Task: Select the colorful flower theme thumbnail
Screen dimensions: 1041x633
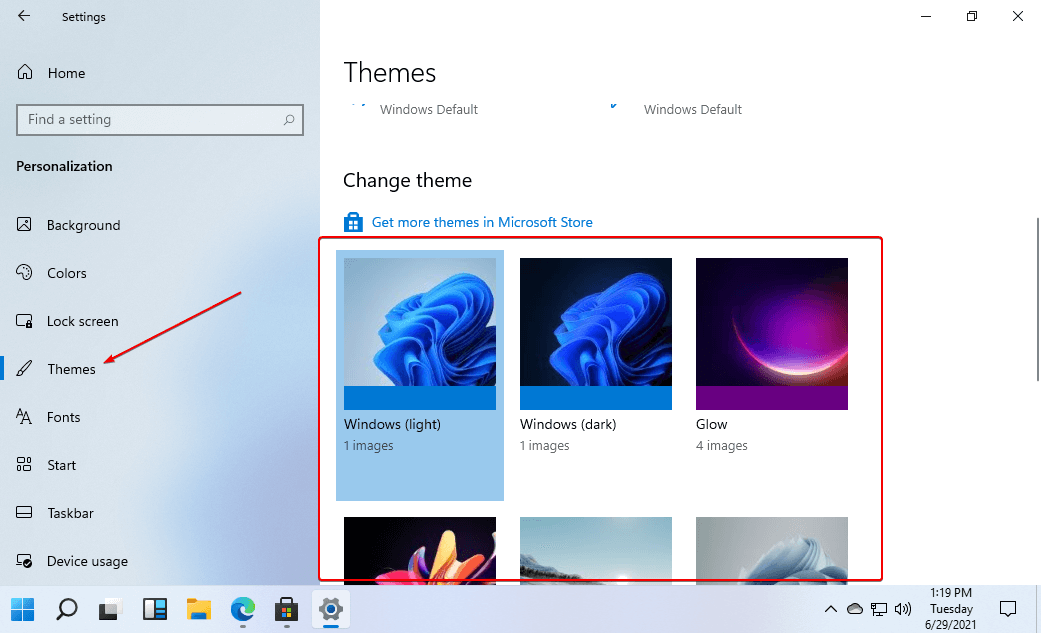Action: pos(420,550)
